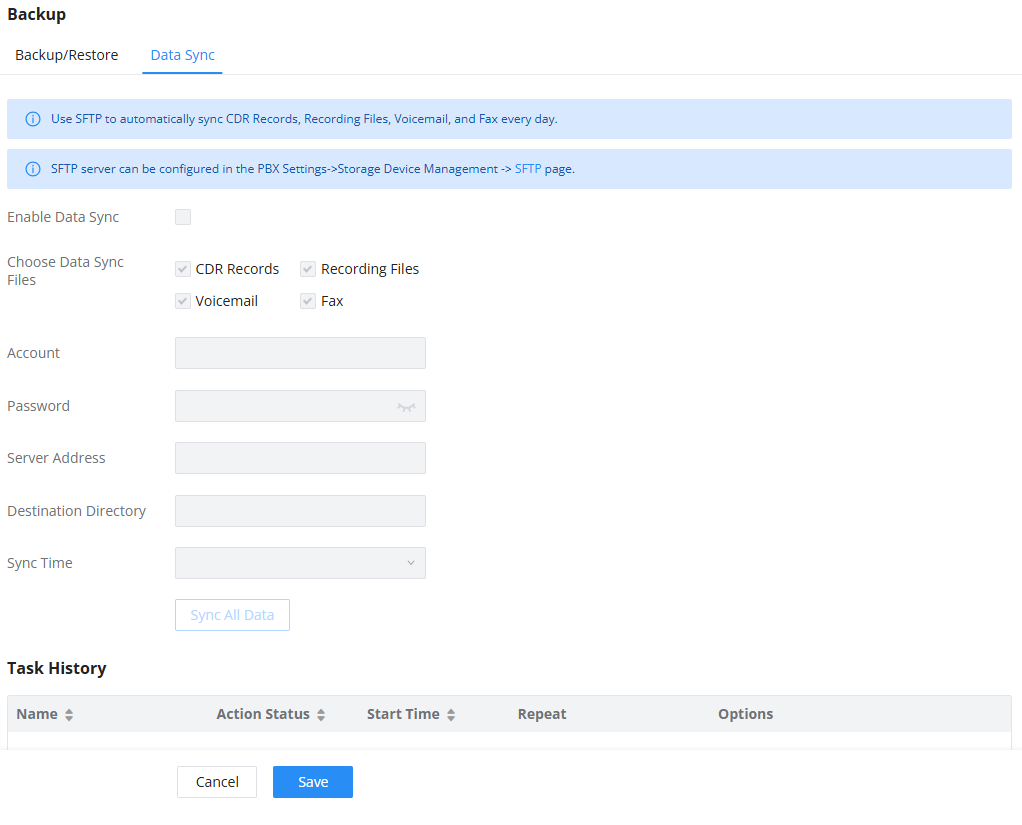
Task: Toggle CDR Records checkbox
Action: coord(182,269)
